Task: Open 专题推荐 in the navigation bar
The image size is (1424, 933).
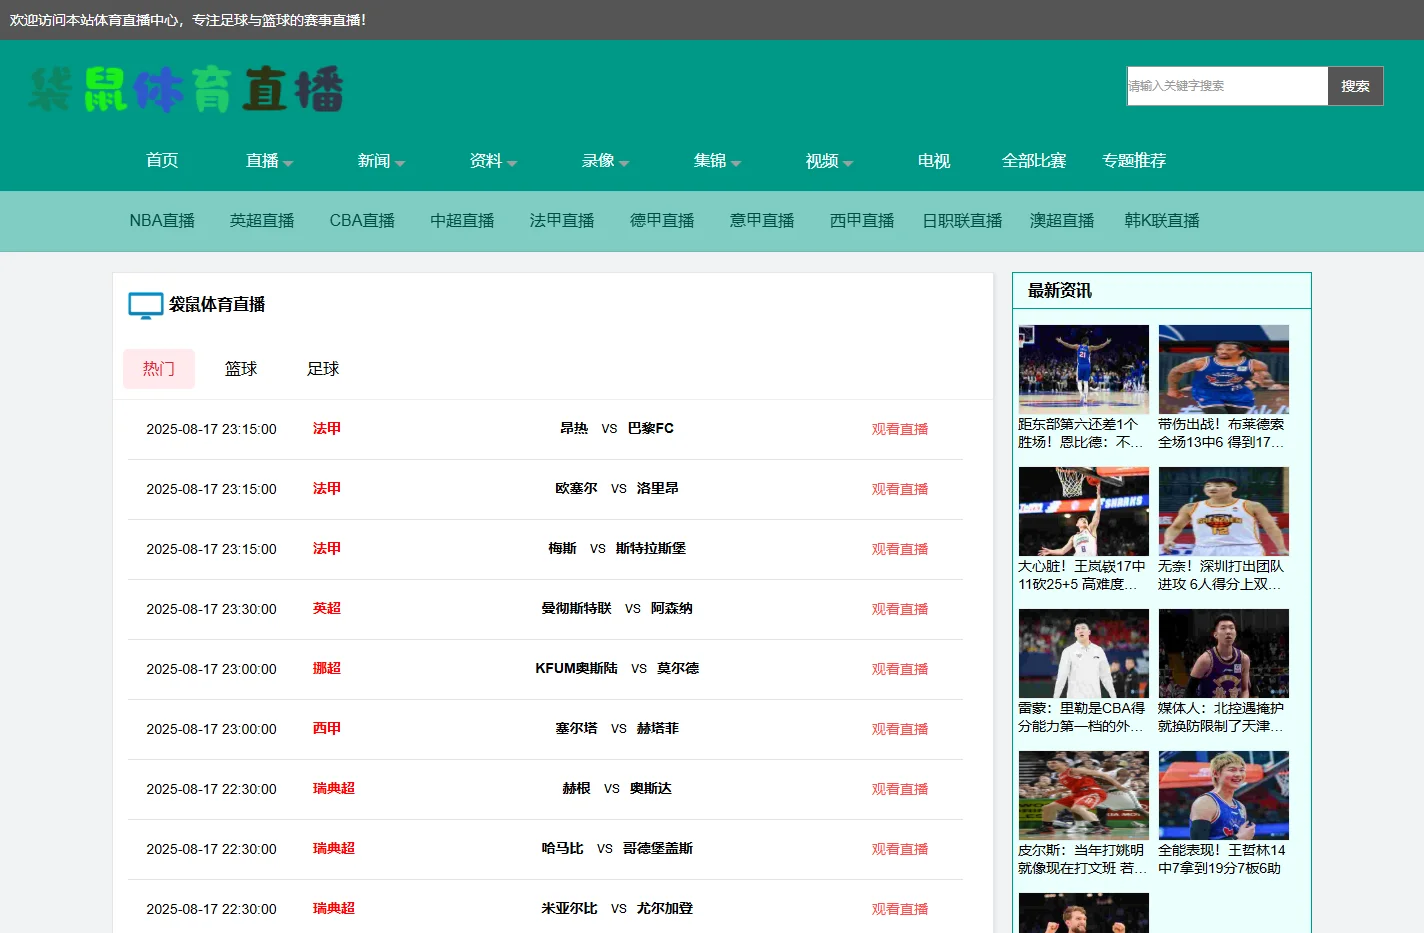Action: coord(1134,161)
